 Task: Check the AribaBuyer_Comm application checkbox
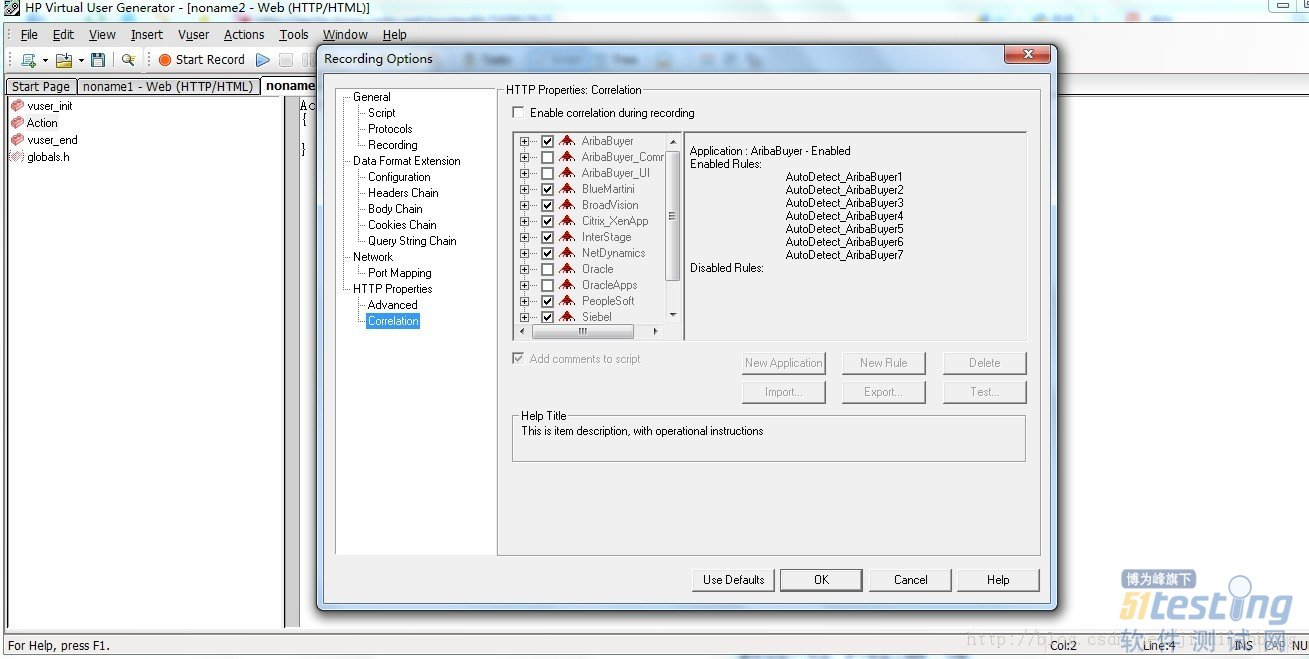tap(547, 157)
